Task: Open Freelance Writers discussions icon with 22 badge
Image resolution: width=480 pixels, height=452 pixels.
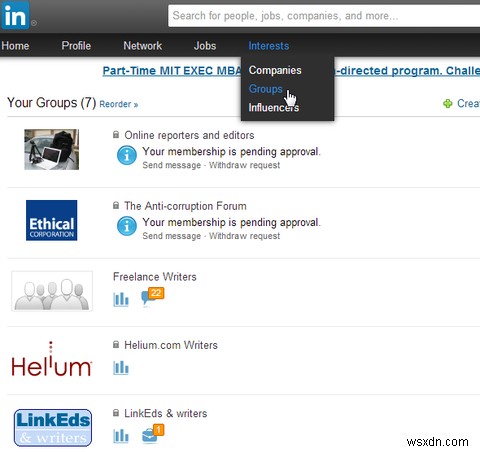Action: coord(152,296)
